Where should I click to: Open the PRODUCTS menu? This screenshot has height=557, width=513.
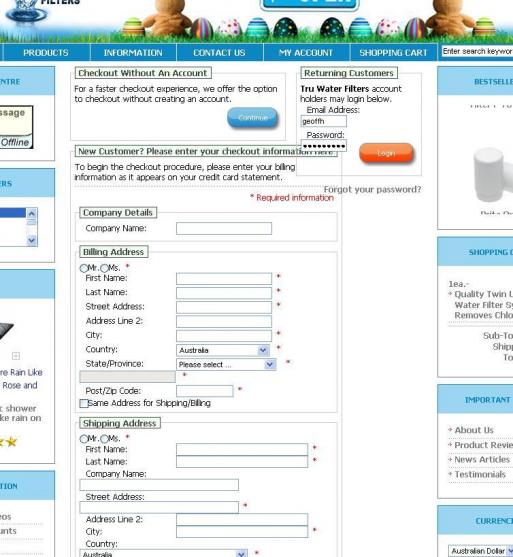pyautogui.click(x=46, y=53)
